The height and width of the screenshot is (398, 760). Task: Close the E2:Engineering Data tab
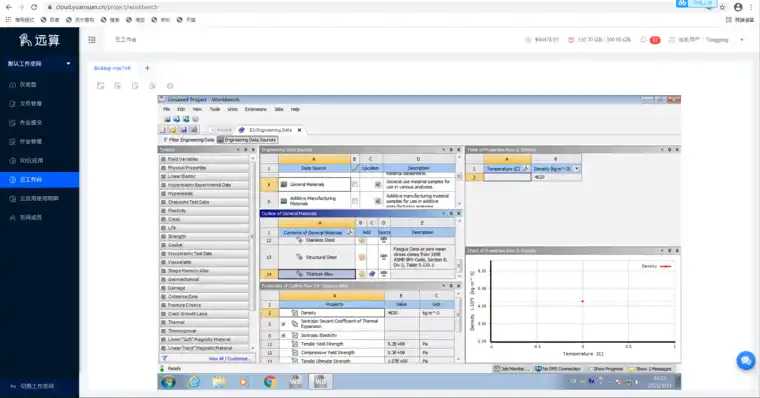[x=300, y=130]
